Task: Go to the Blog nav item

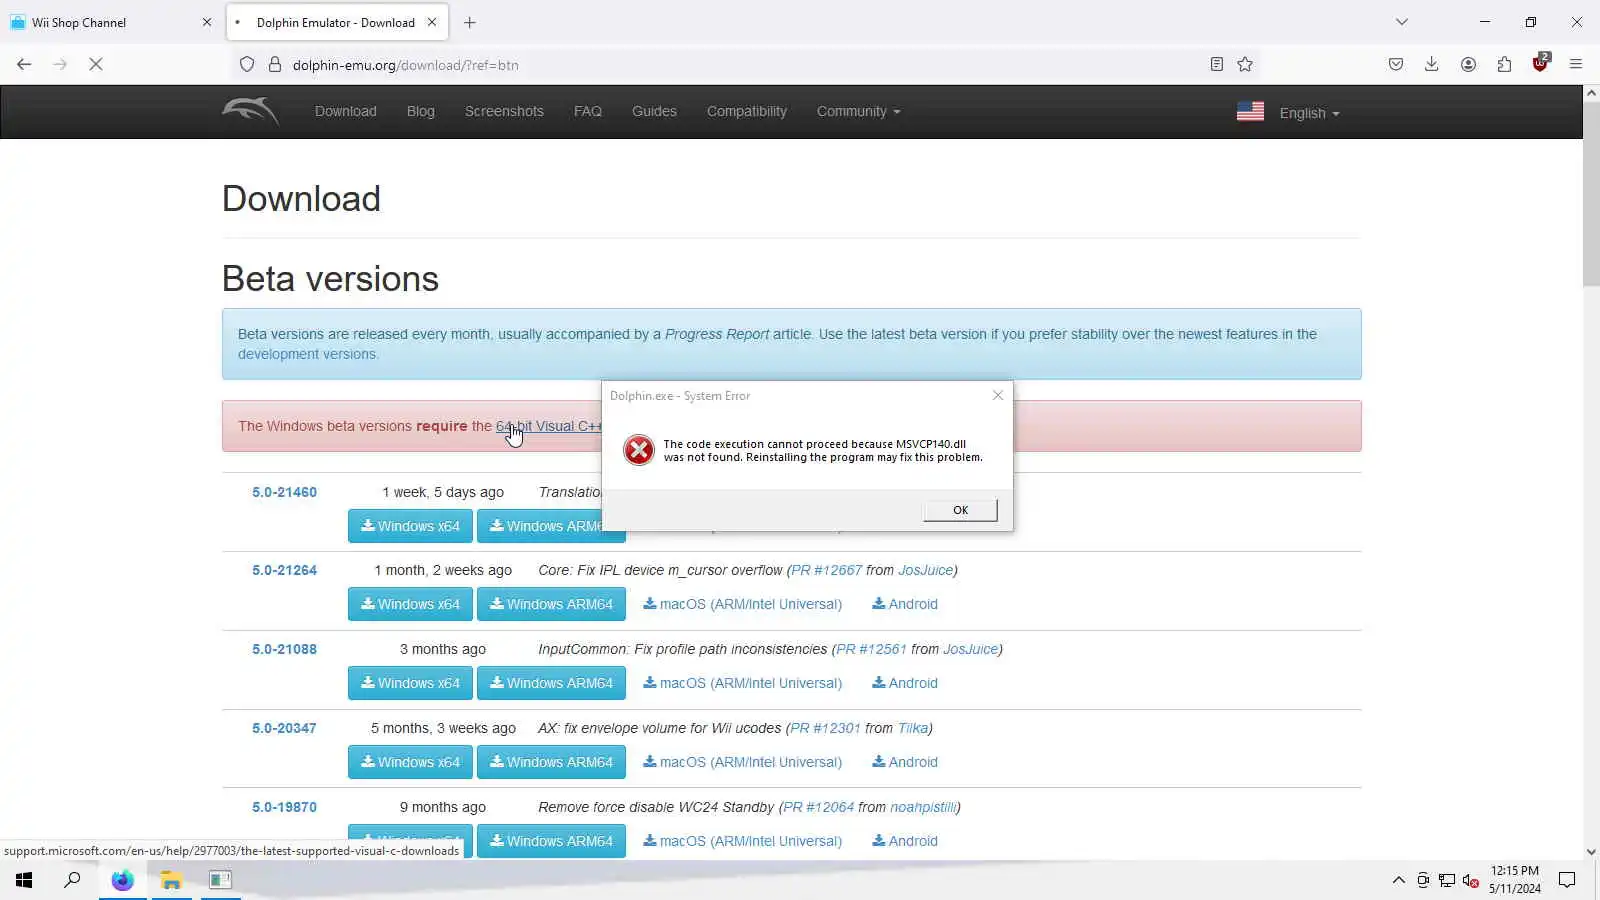Action: click(421, 111)
